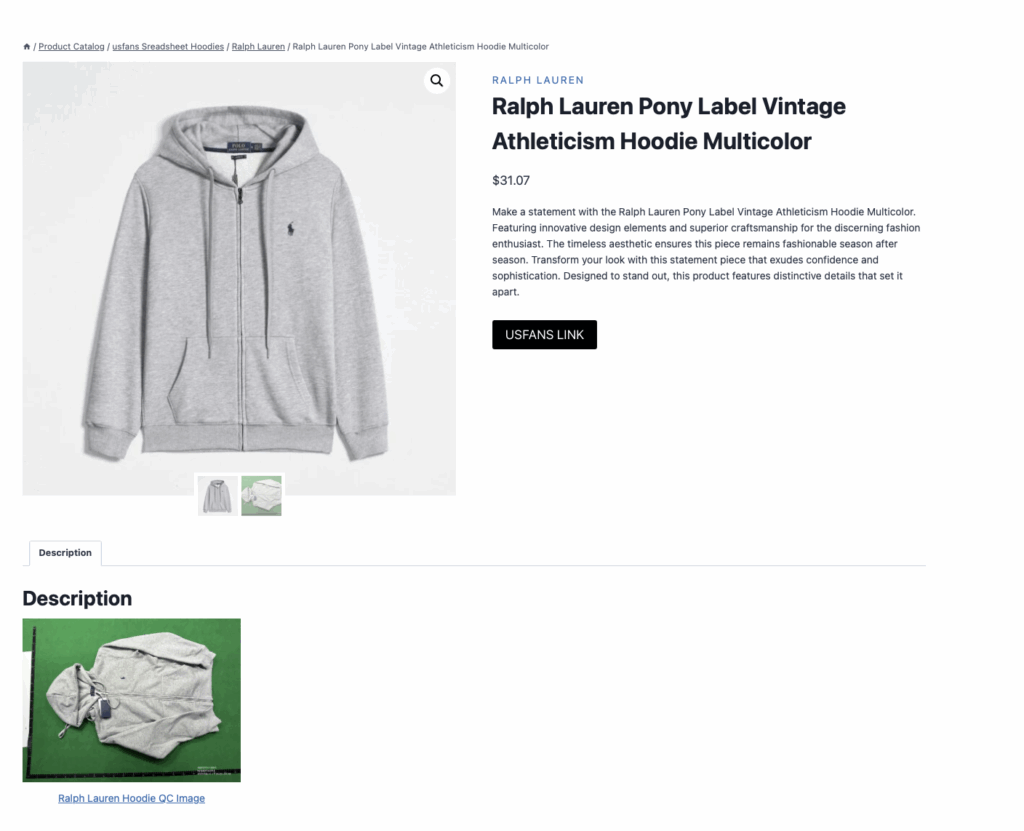Follow the Ralph Lauren breadcrumb link
The image size is (1024, 831).
(258, 46)
